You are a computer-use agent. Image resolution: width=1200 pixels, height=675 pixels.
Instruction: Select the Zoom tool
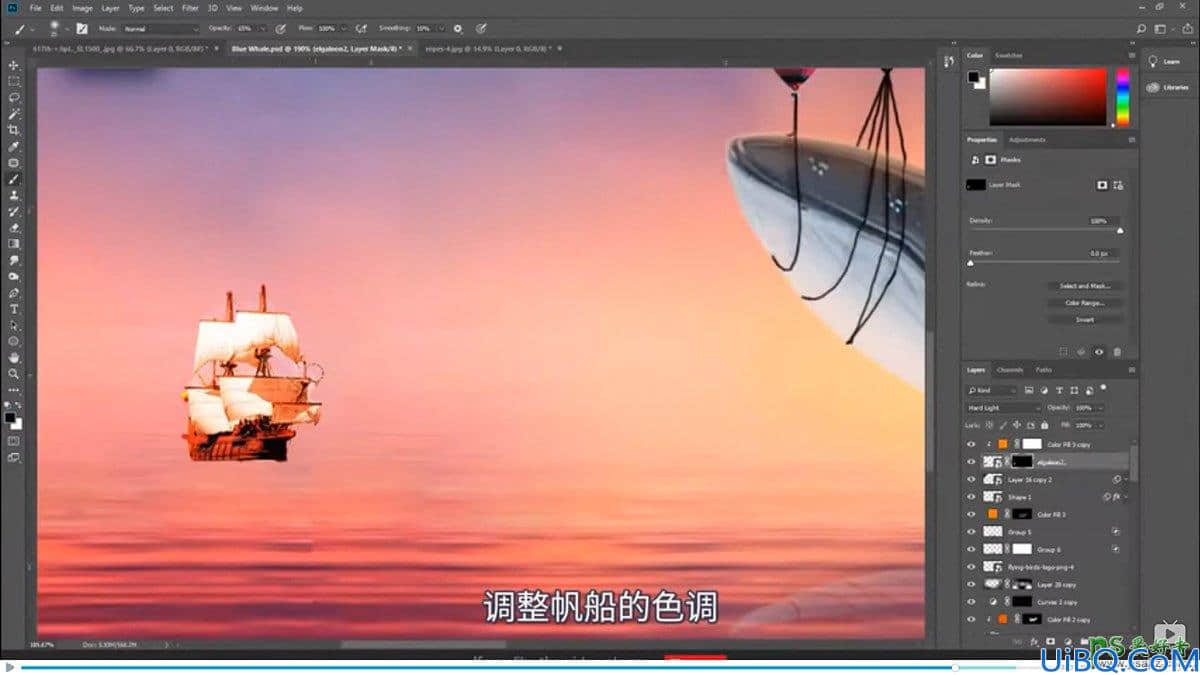point(14,373)
